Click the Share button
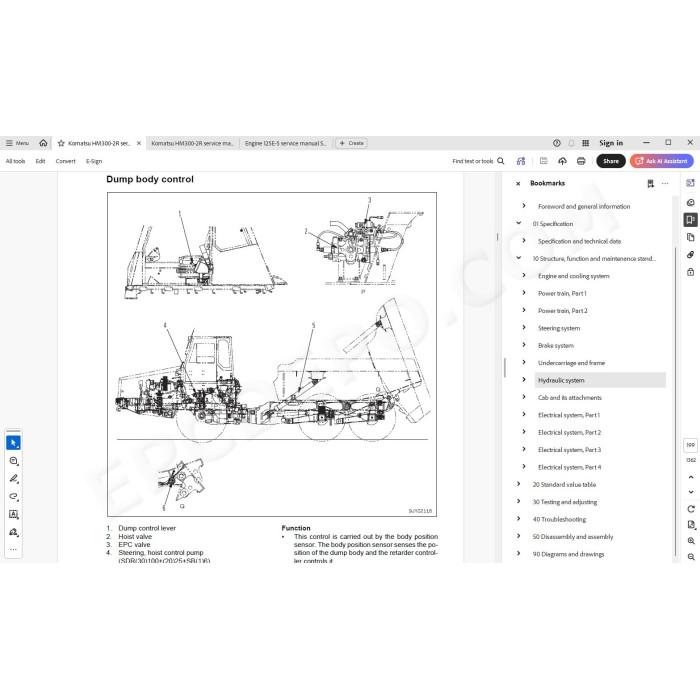The height and width of the screenshot is (700, 700). (x=611, y=161)
